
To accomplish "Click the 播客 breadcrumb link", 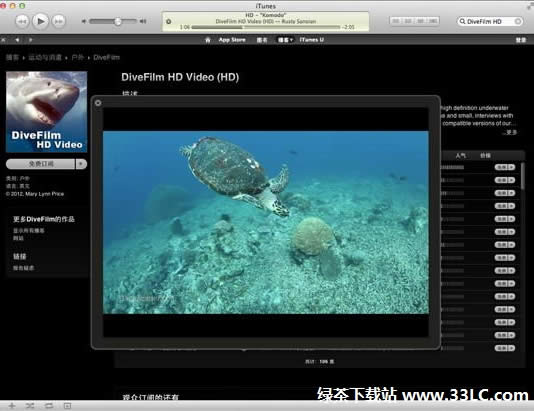I will 12,57.
